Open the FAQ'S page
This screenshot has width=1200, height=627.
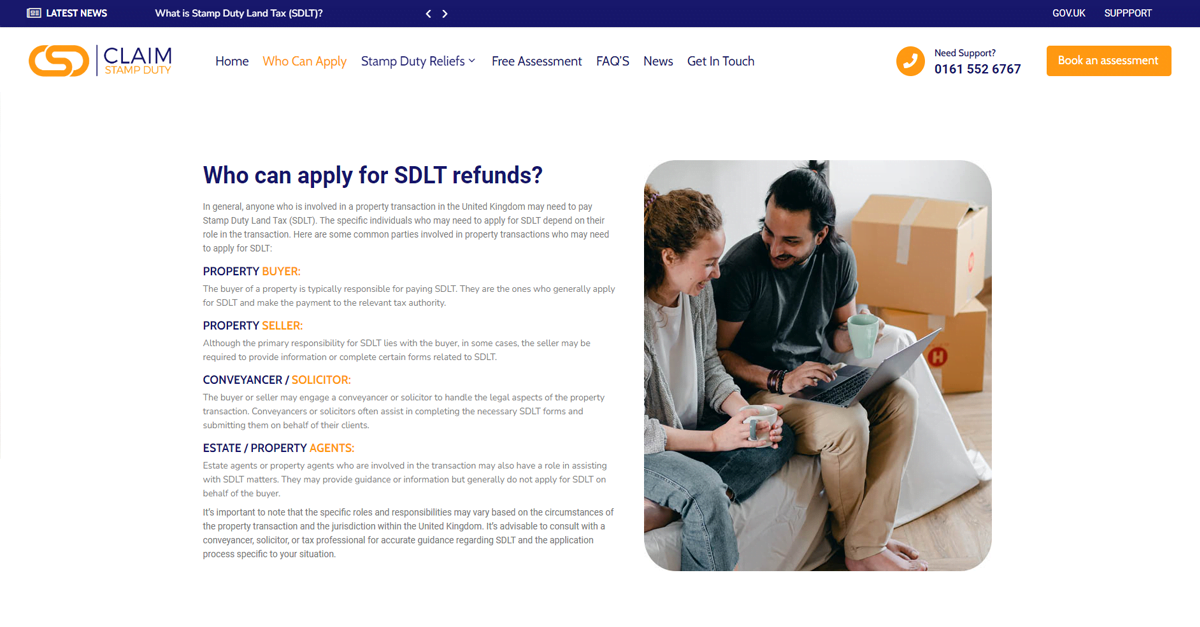click(612, 61)
